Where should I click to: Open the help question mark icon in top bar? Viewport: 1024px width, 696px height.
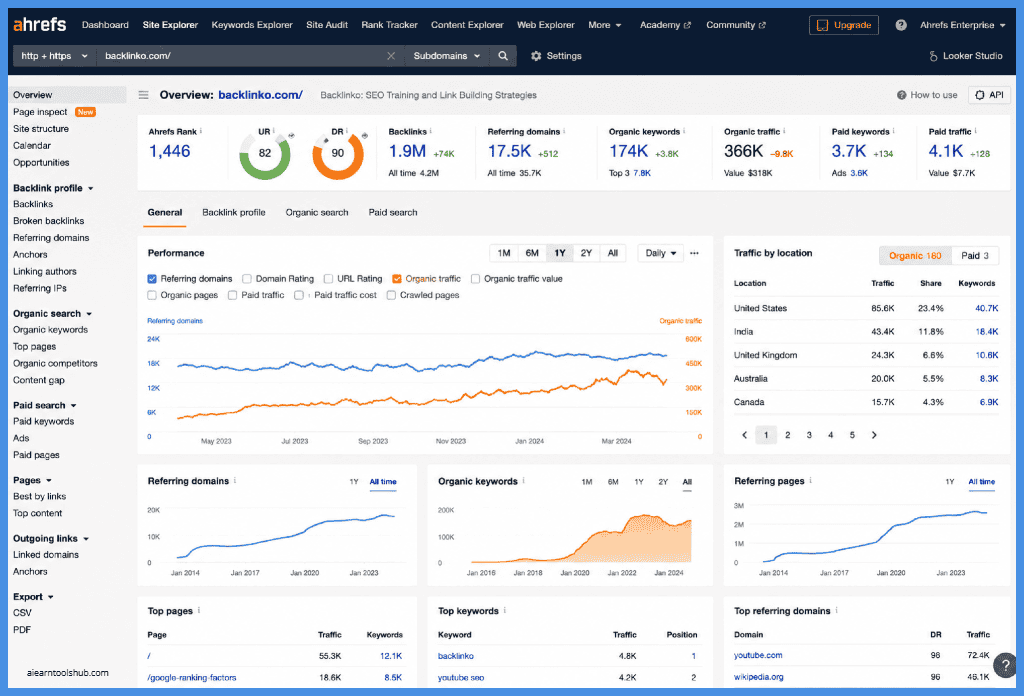coord(901,25)
